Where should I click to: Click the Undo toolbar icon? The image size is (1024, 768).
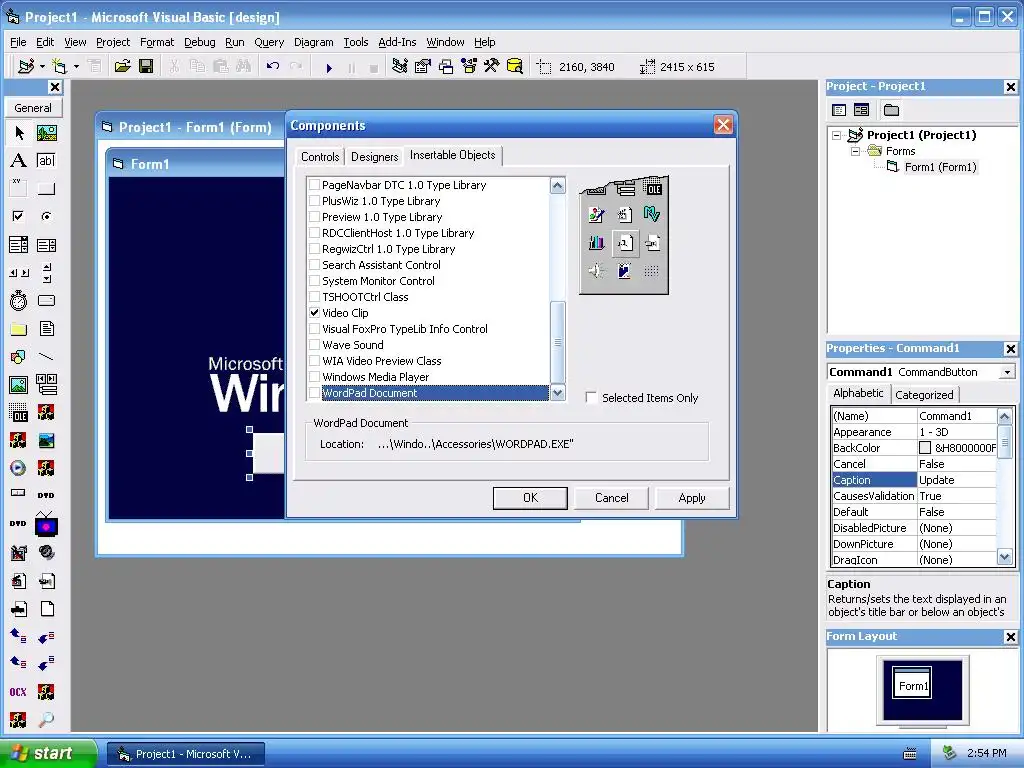point(273,67)
